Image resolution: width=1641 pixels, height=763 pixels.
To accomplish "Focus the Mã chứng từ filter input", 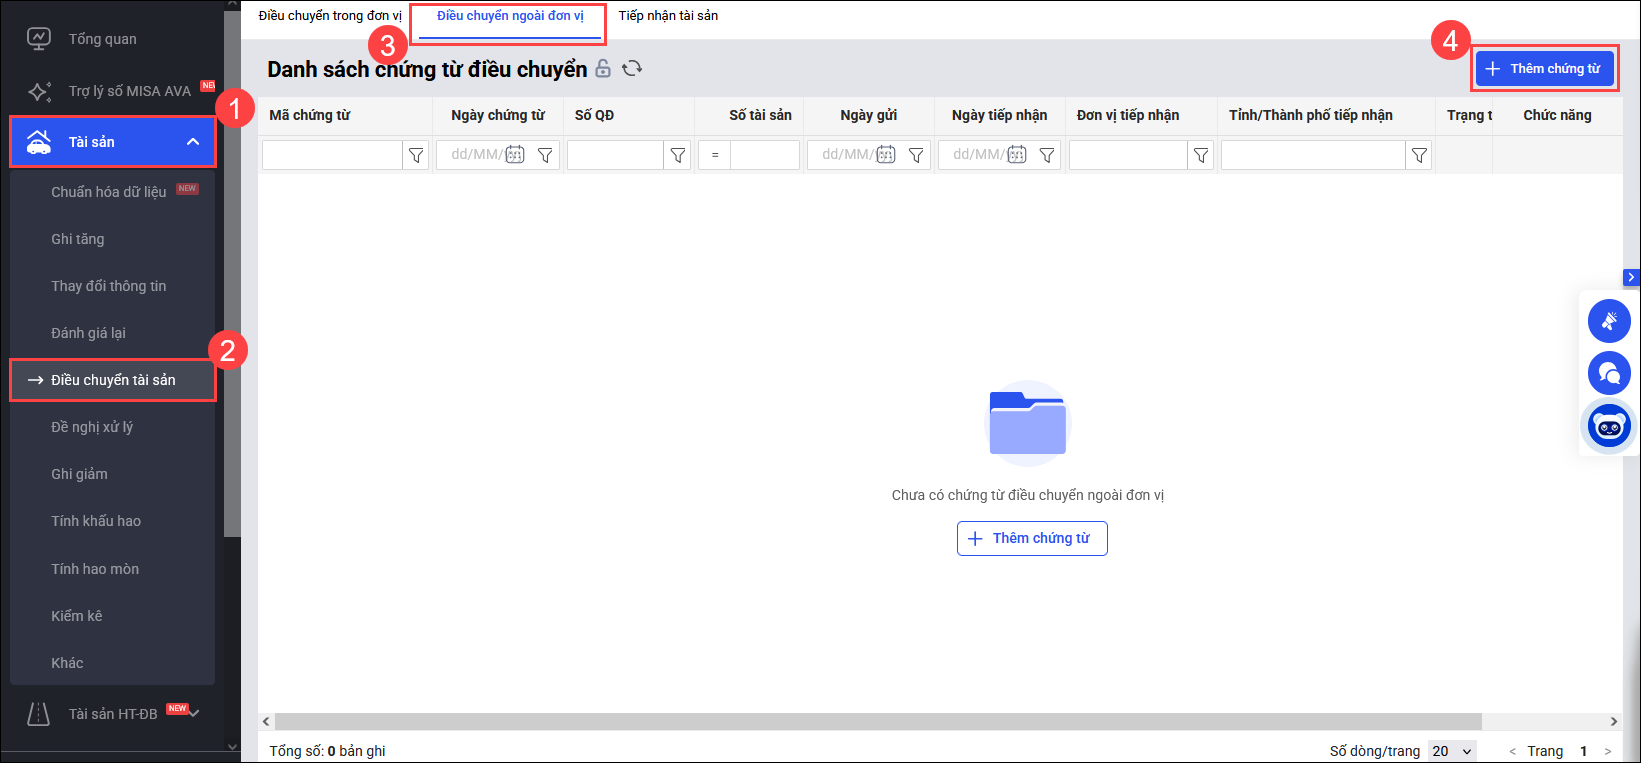I will (332, 155).
